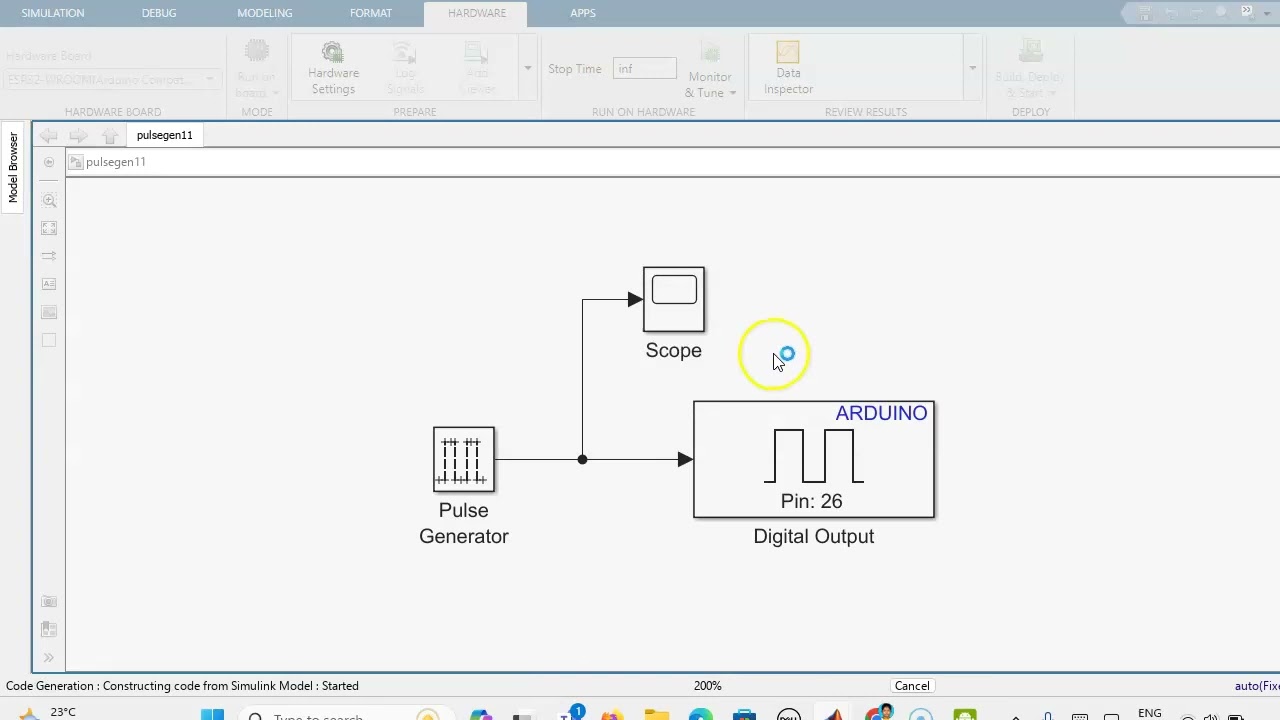Click the Undo arrow in quick access toolbar
1280x720 pixels.
1171,13
